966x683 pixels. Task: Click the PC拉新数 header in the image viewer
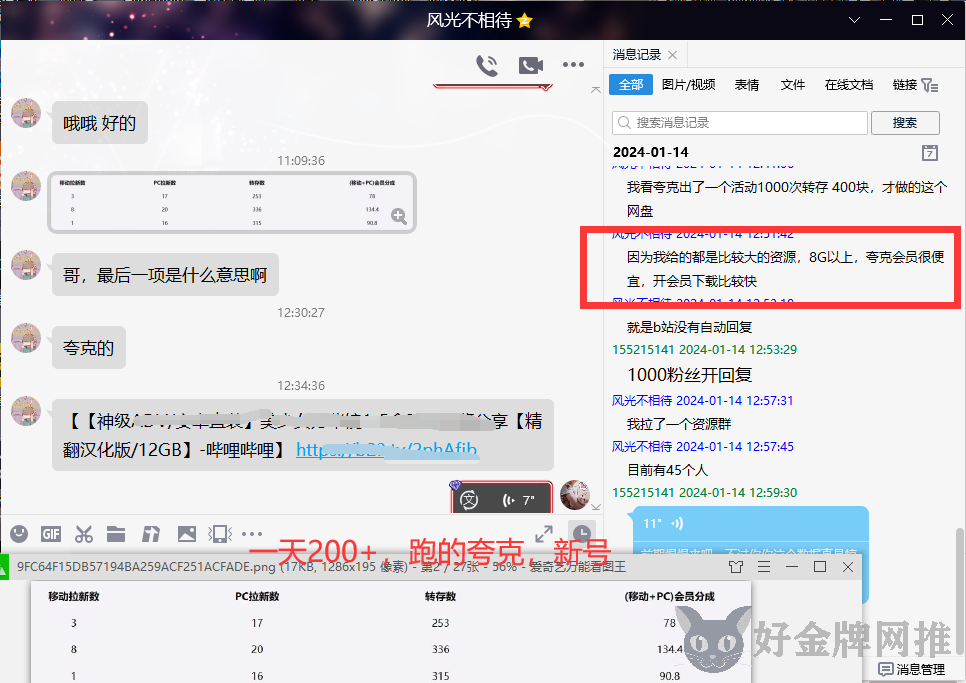pyautogui.click(x=258, y=596)
